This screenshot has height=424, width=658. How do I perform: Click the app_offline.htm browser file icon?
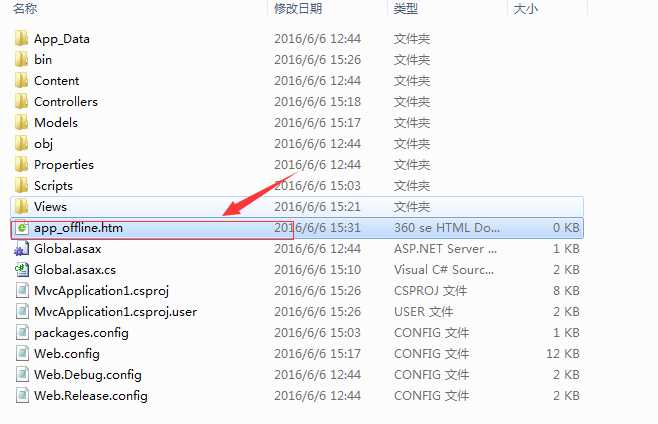click(21, 228)
